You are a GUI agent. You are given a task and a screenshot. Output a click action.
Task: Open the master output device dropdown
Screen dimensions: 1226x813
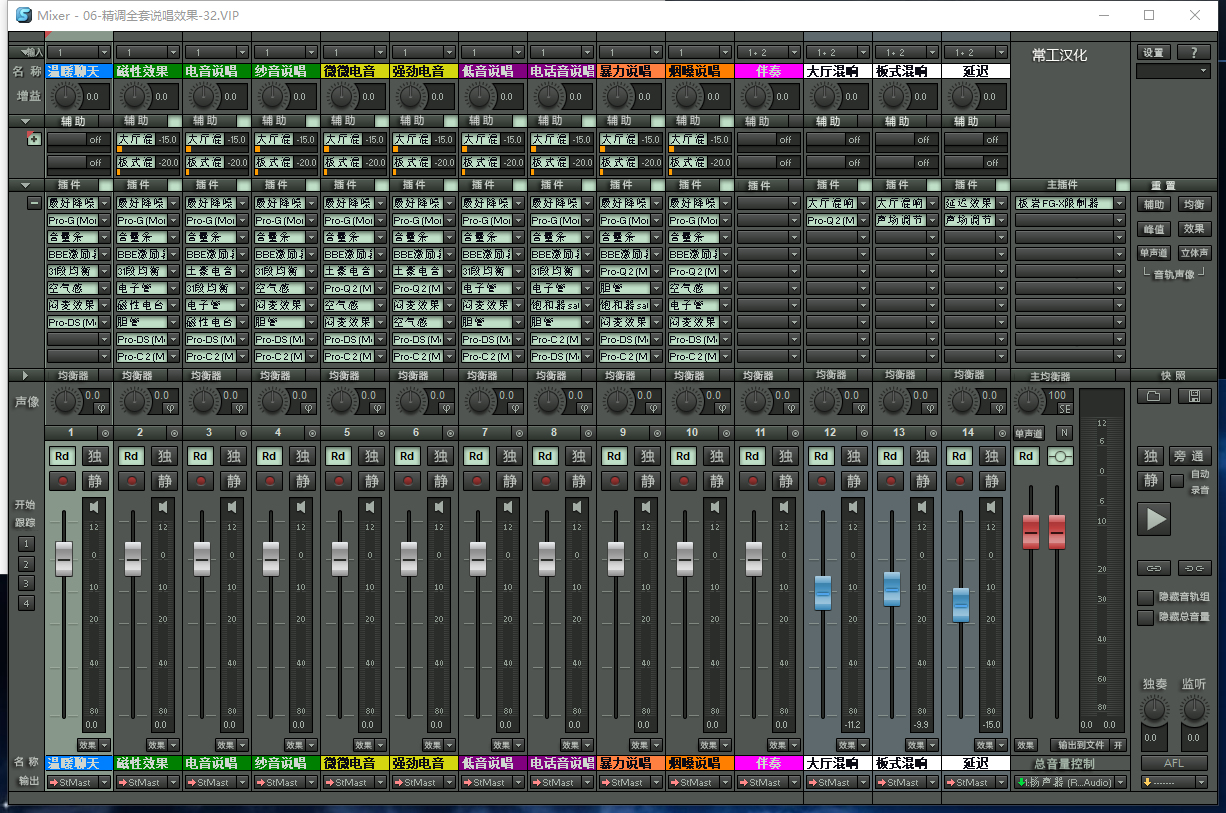coord(1070,782)
